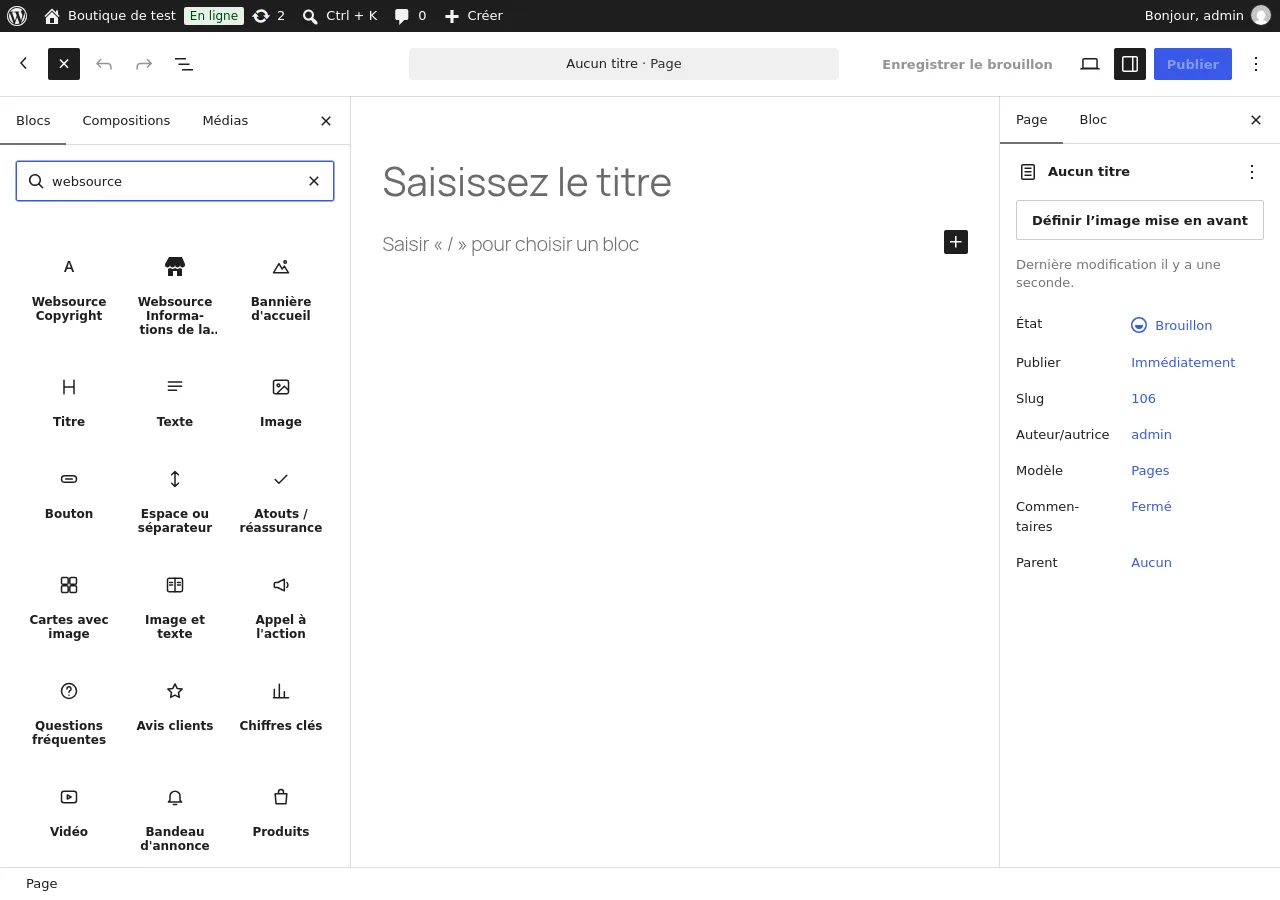Toggle the block inserter panel closed
Viewport: 1280px width, 900px height.
64,64
